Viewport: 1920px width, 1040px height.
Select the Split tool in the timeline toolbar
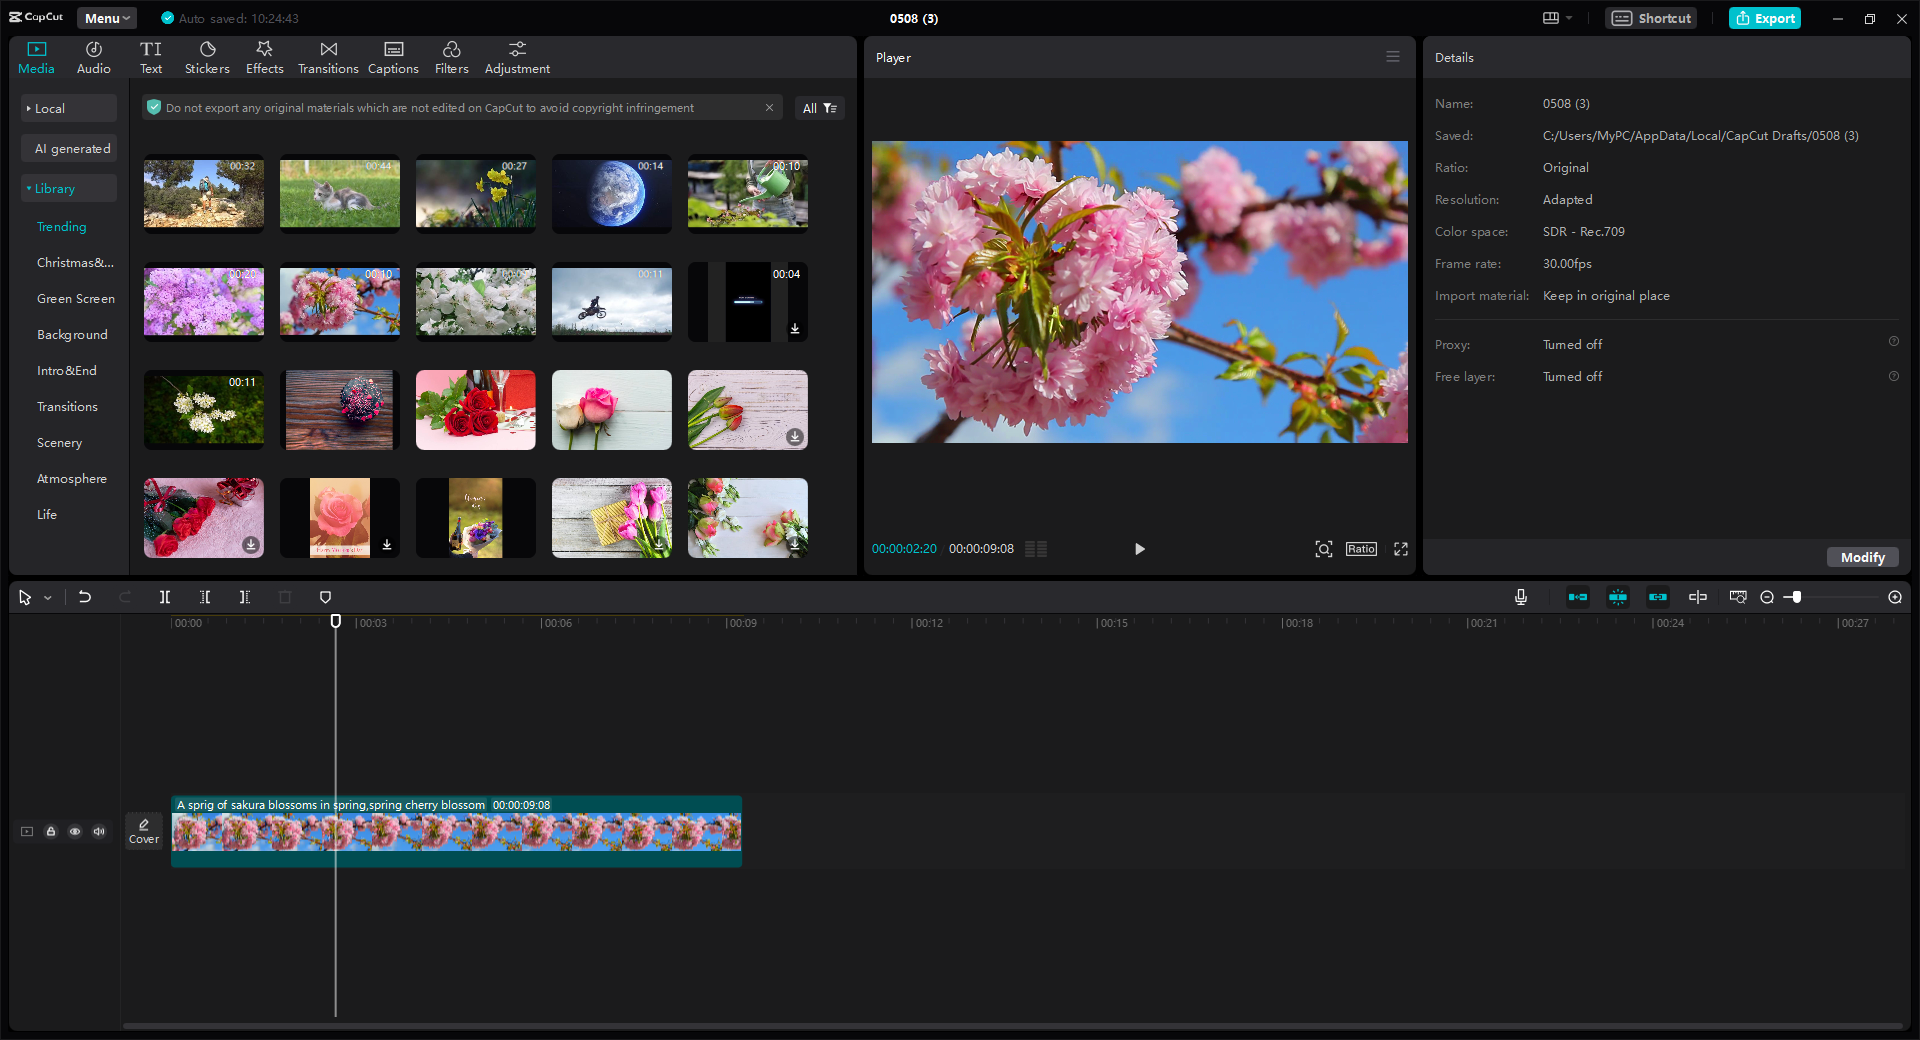165,597
